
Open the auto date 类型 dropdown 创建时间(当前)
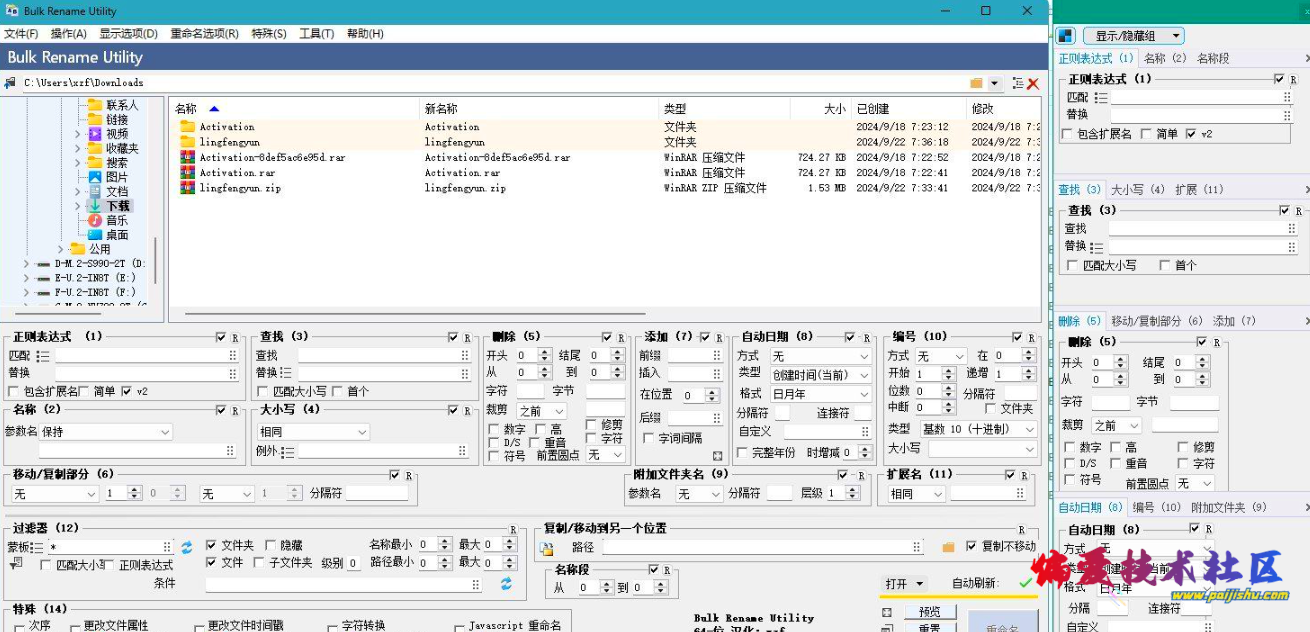pos(821,375)
